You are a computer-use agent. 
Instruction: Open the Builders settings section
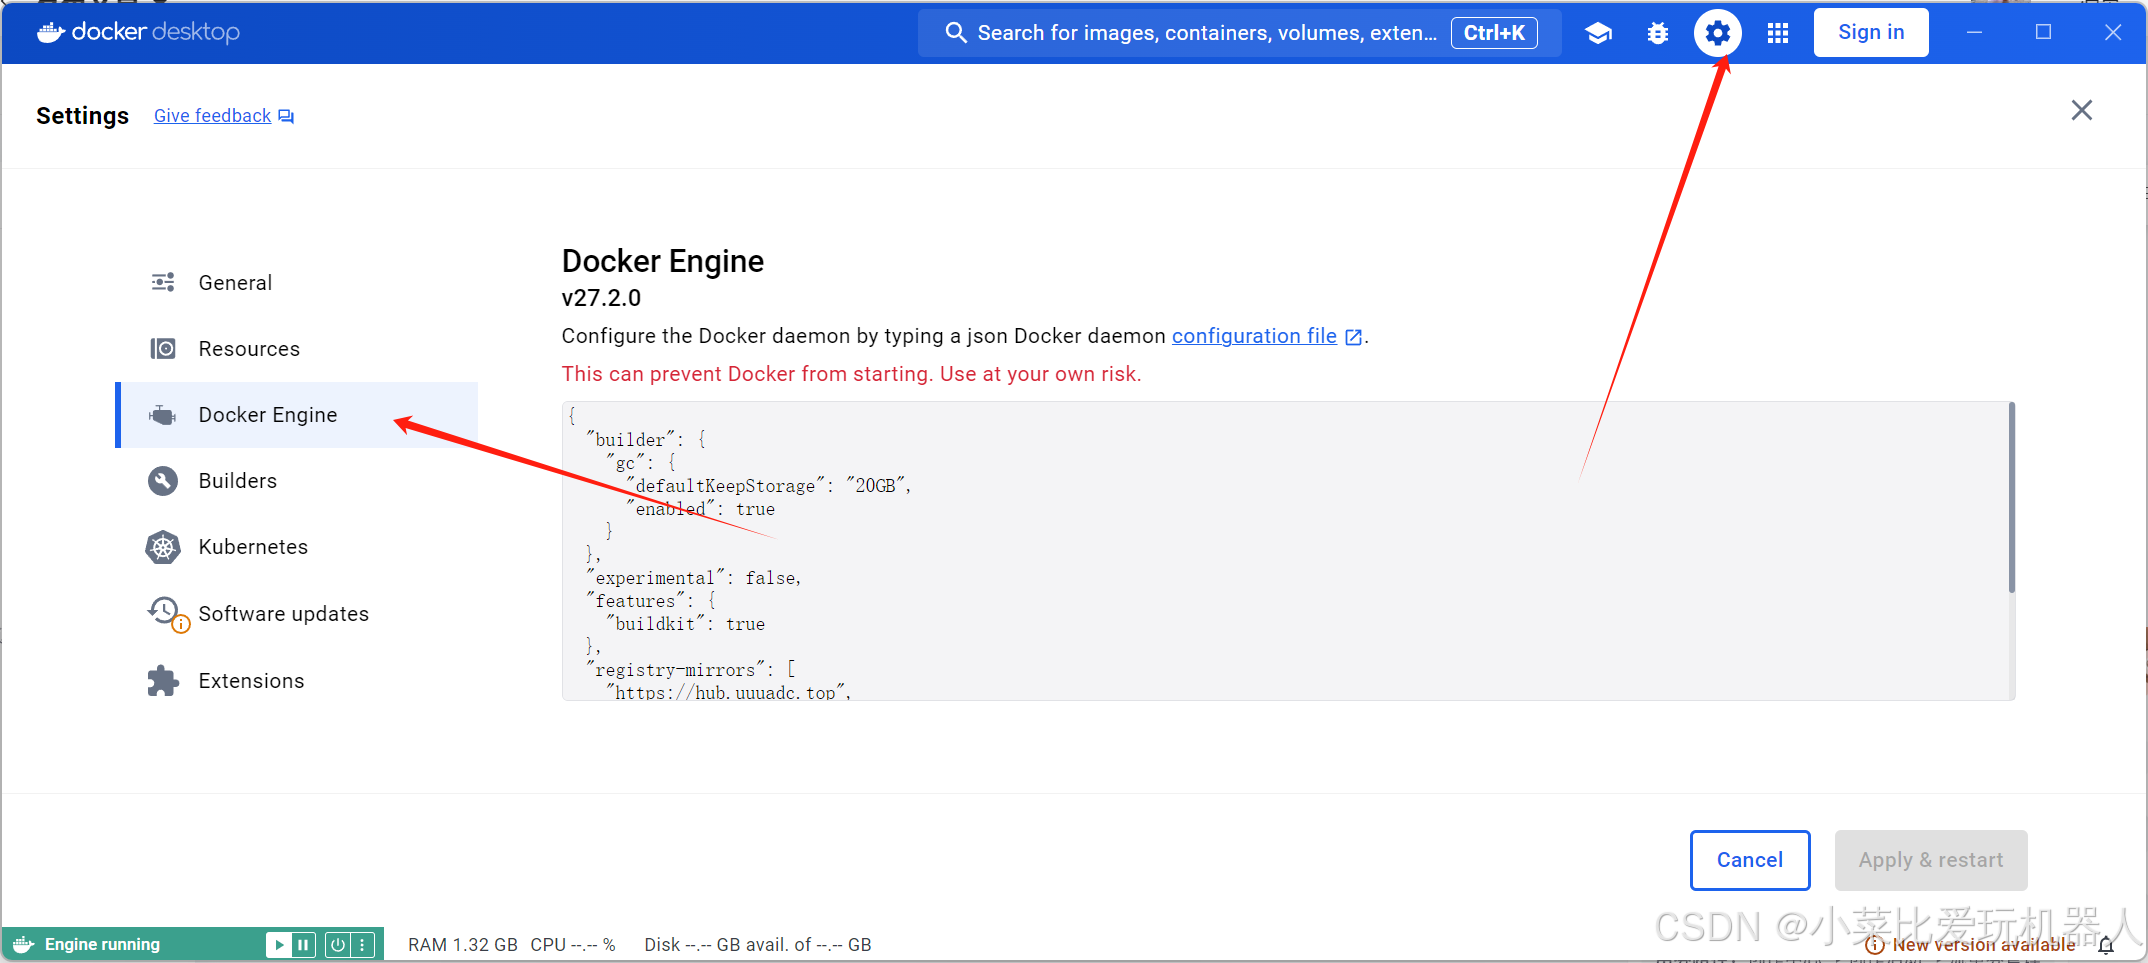(238, 481)
